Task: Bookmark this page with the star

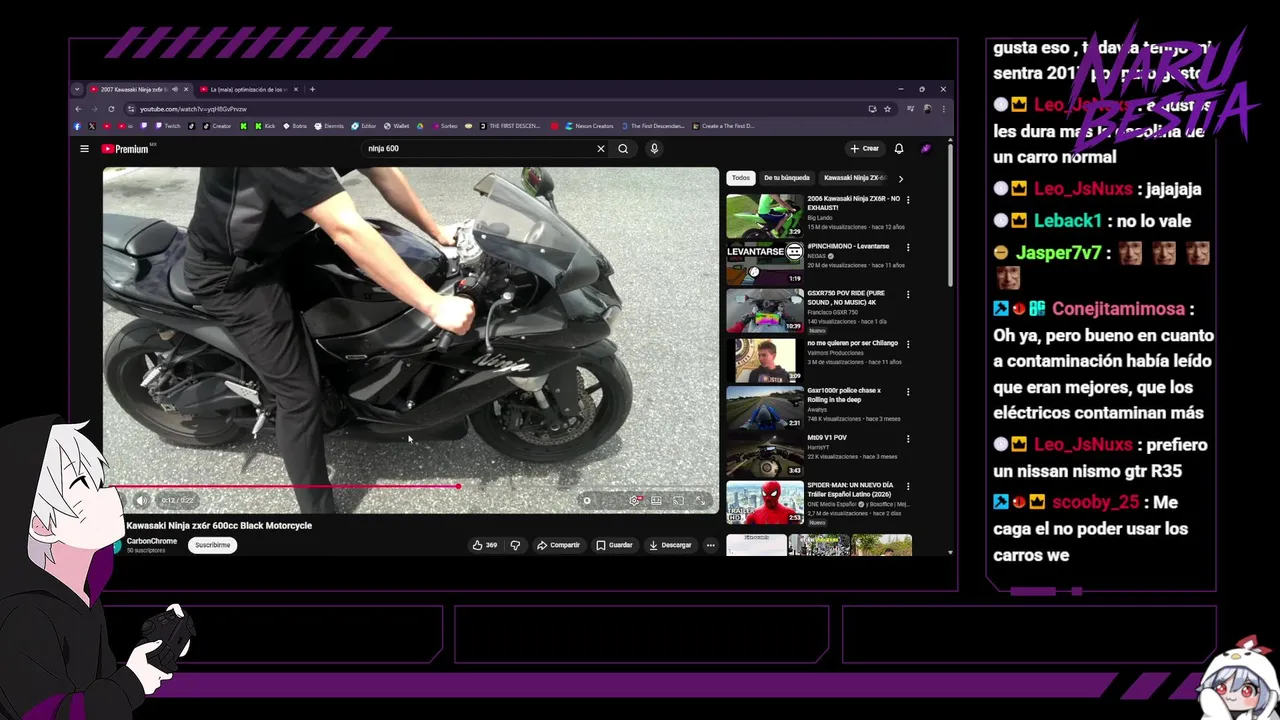Action: [887, 109]
